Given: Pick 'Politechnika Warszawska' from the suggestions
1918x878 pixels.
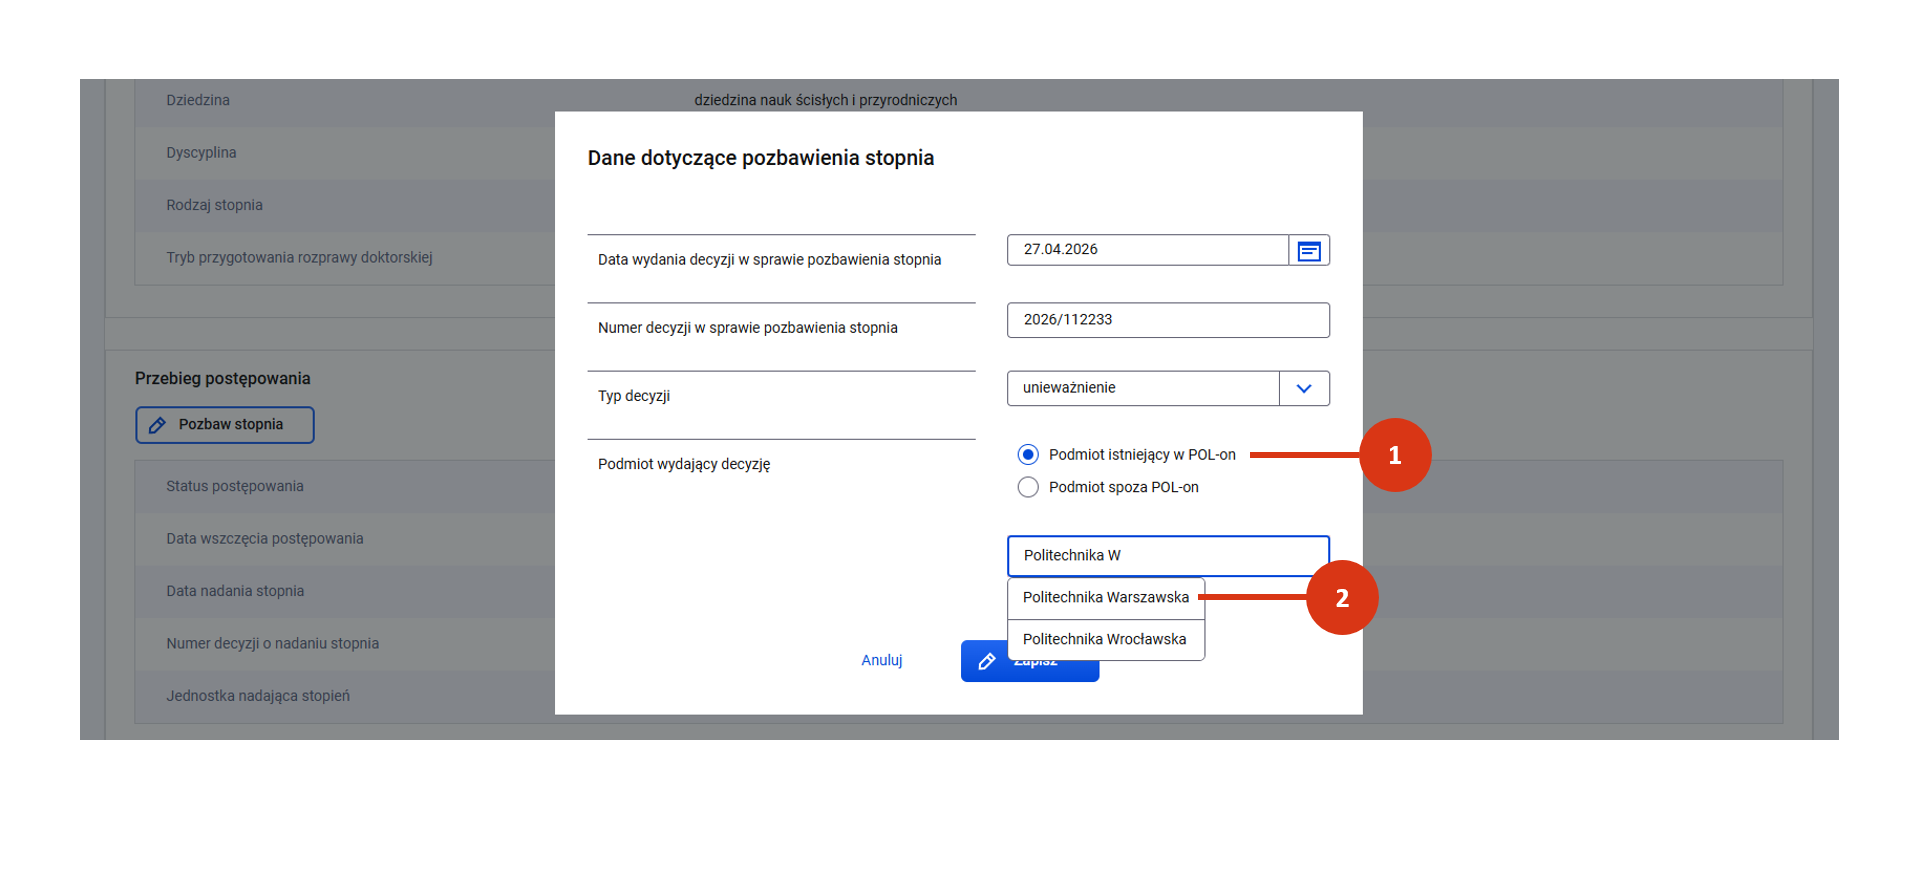Looking at the screenshot, I should pos(1105,598).
